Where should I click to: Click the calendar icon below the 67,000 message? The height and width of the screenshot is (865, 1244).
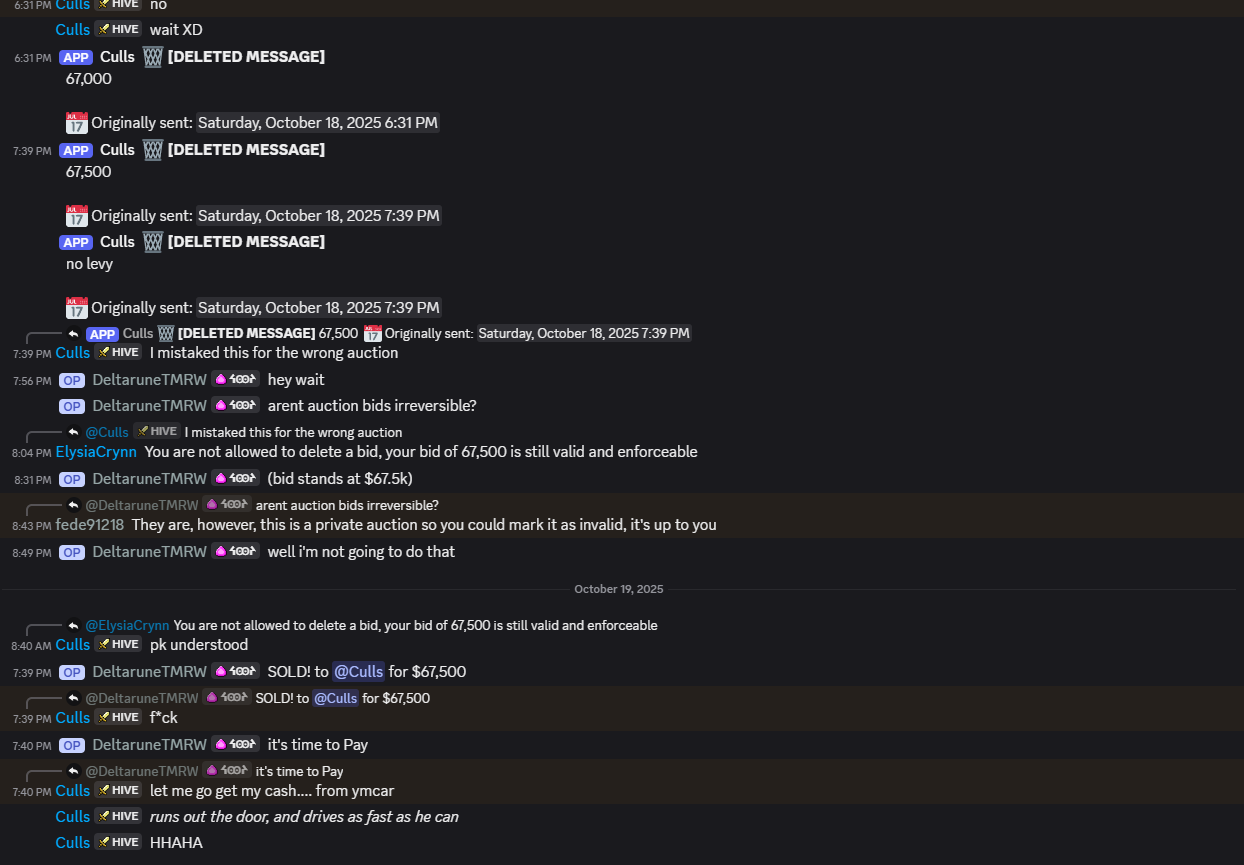(76, 123)
